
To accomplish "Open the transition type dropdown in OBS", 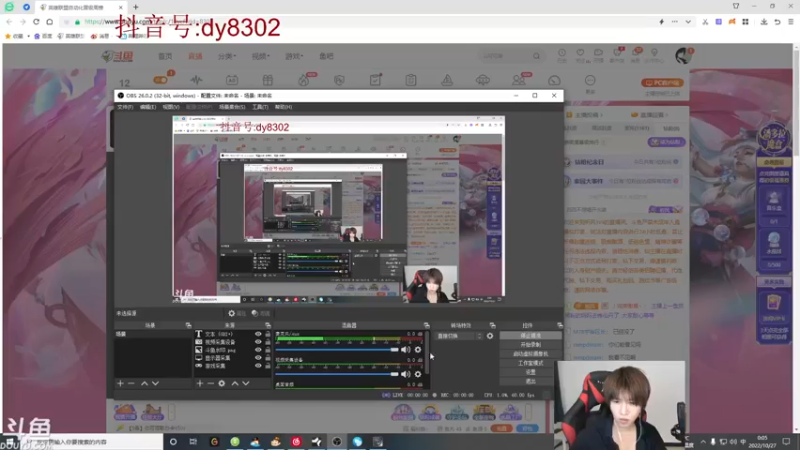I will tap(458, 336).
